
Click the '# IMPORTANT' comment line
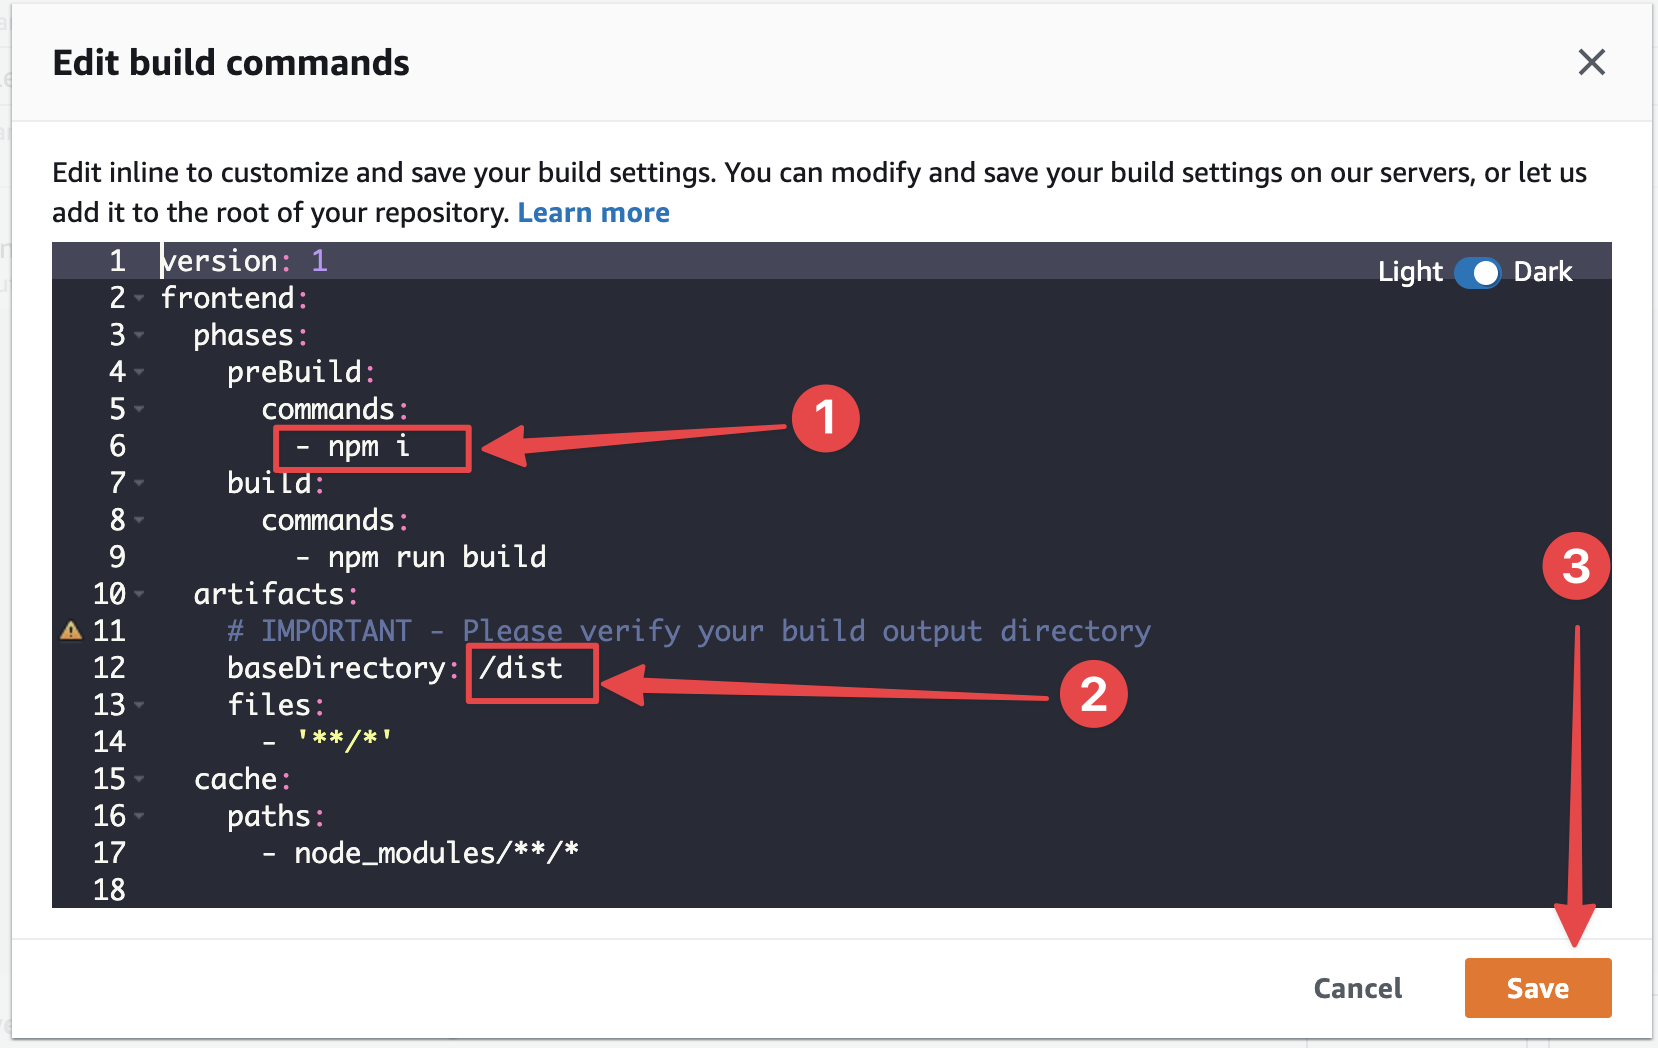(x=689, y=631)
